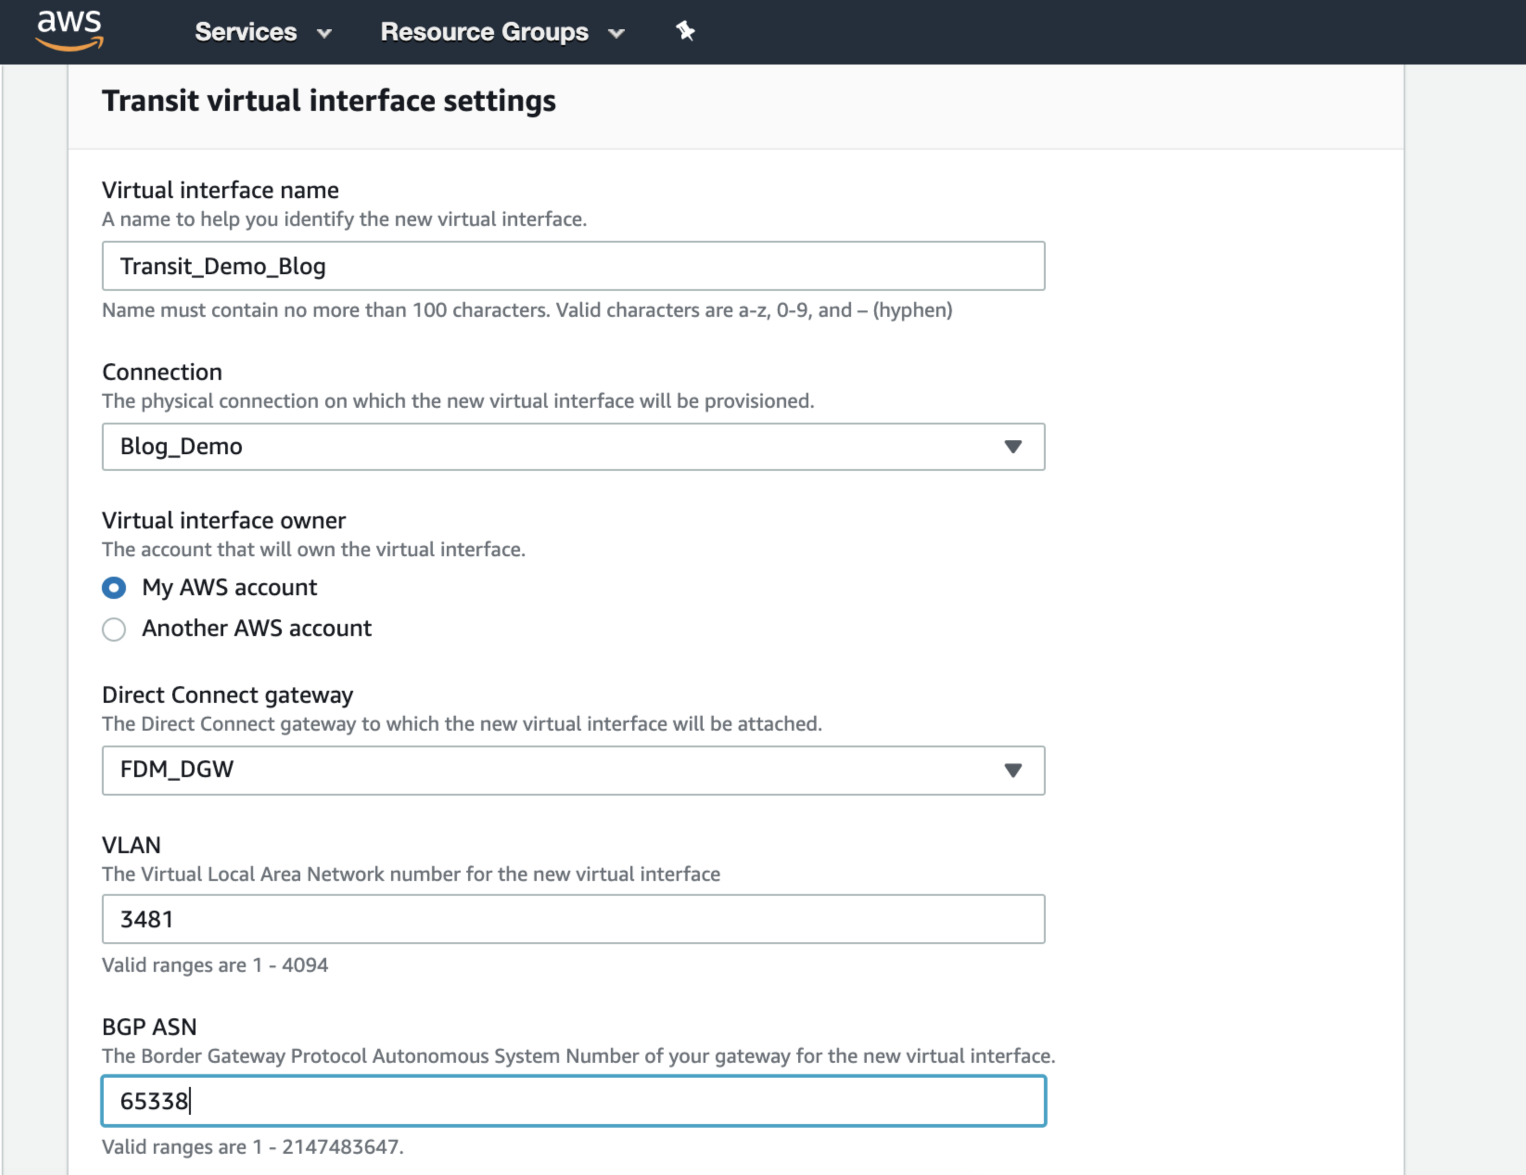The image size is (1526, 1175).
Task: Click the Transit virtual interface settings heading
Action: pyautogui.click(x=329, y=100)
